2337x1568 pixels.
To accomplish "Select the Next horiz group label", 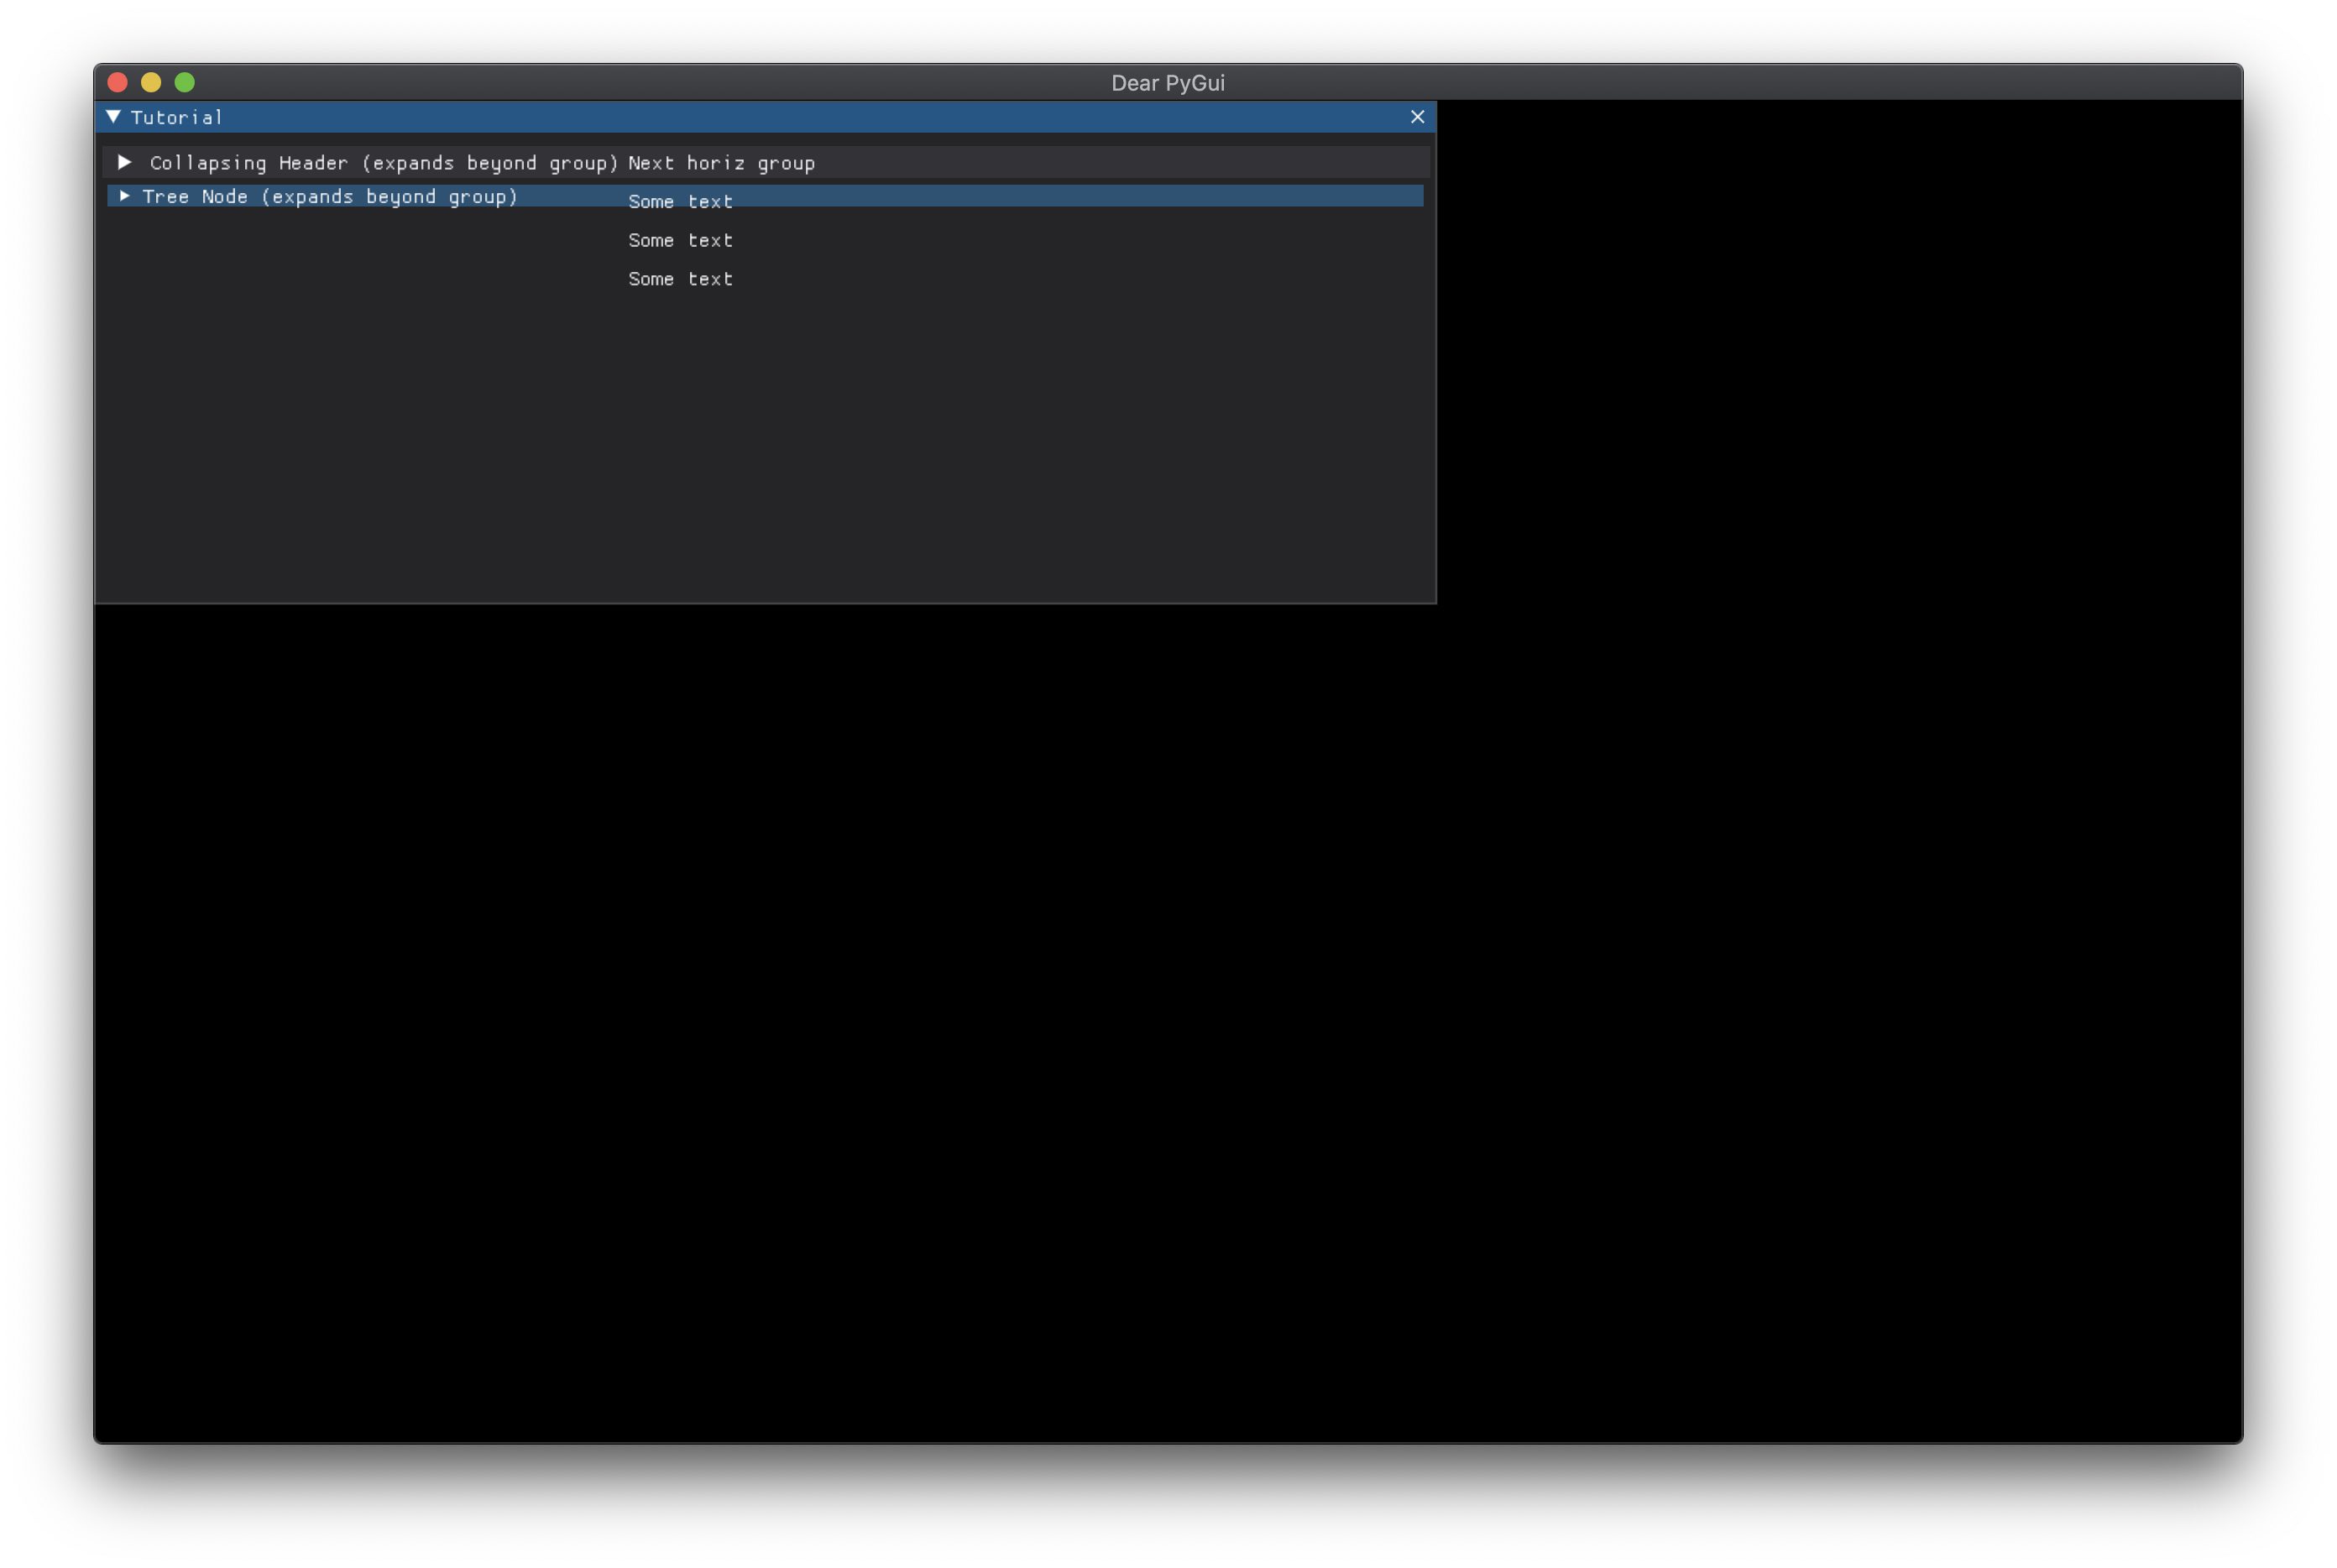I will (721, 162).
